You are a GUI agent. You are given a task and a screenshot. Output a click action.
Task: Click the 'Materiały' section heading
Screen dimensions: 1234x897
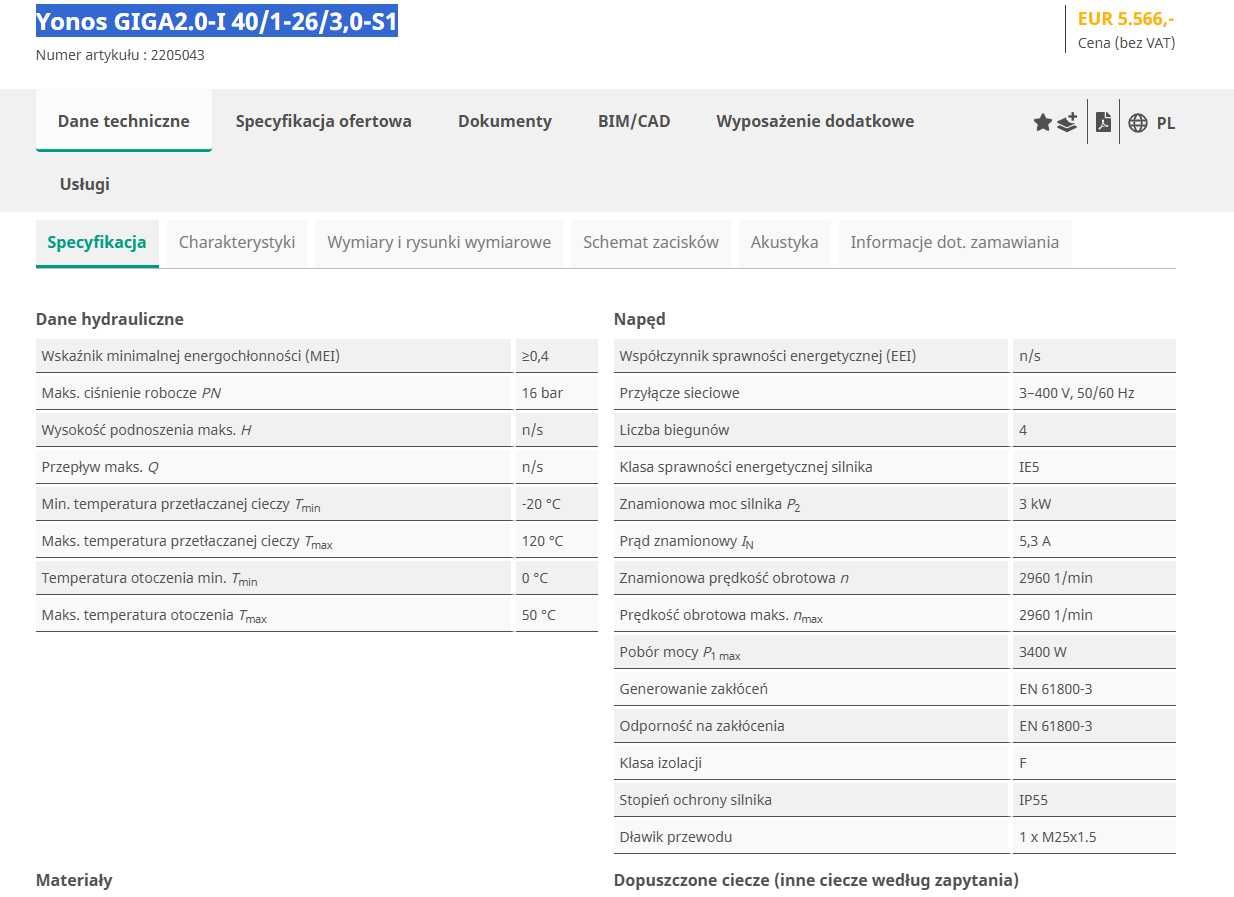(74, 880)
